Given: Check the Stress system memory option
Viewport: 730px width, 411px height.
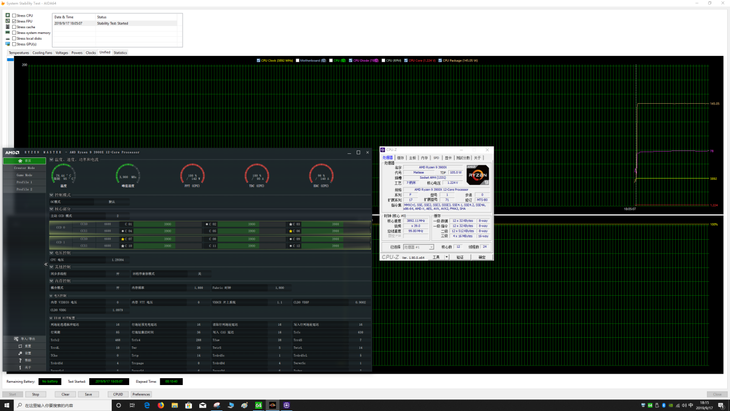Looking at the screenshot, I should point(14,33).
